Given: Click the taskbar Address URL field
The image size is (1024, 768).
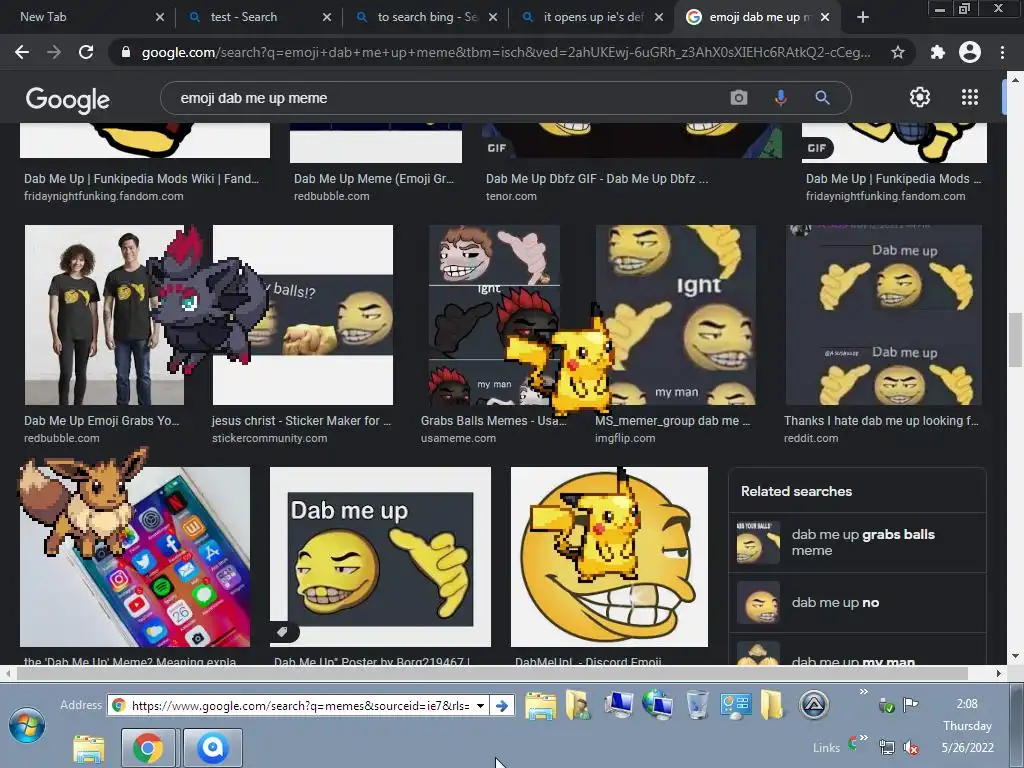Looking at the screenshot, I should pos(300,705).
